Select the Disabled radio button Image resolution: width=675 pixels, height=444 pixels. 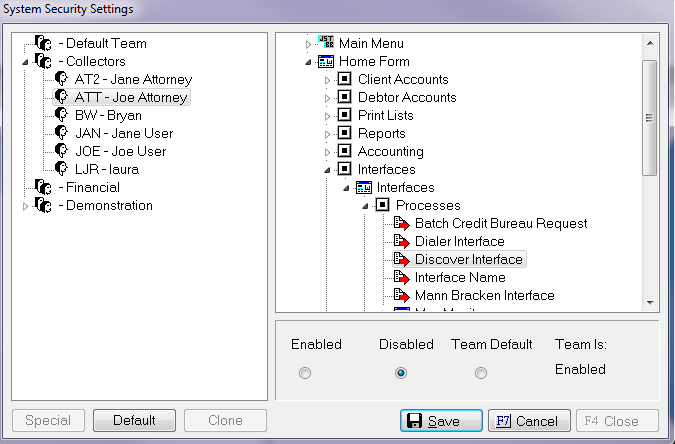(x=401, y=373)
